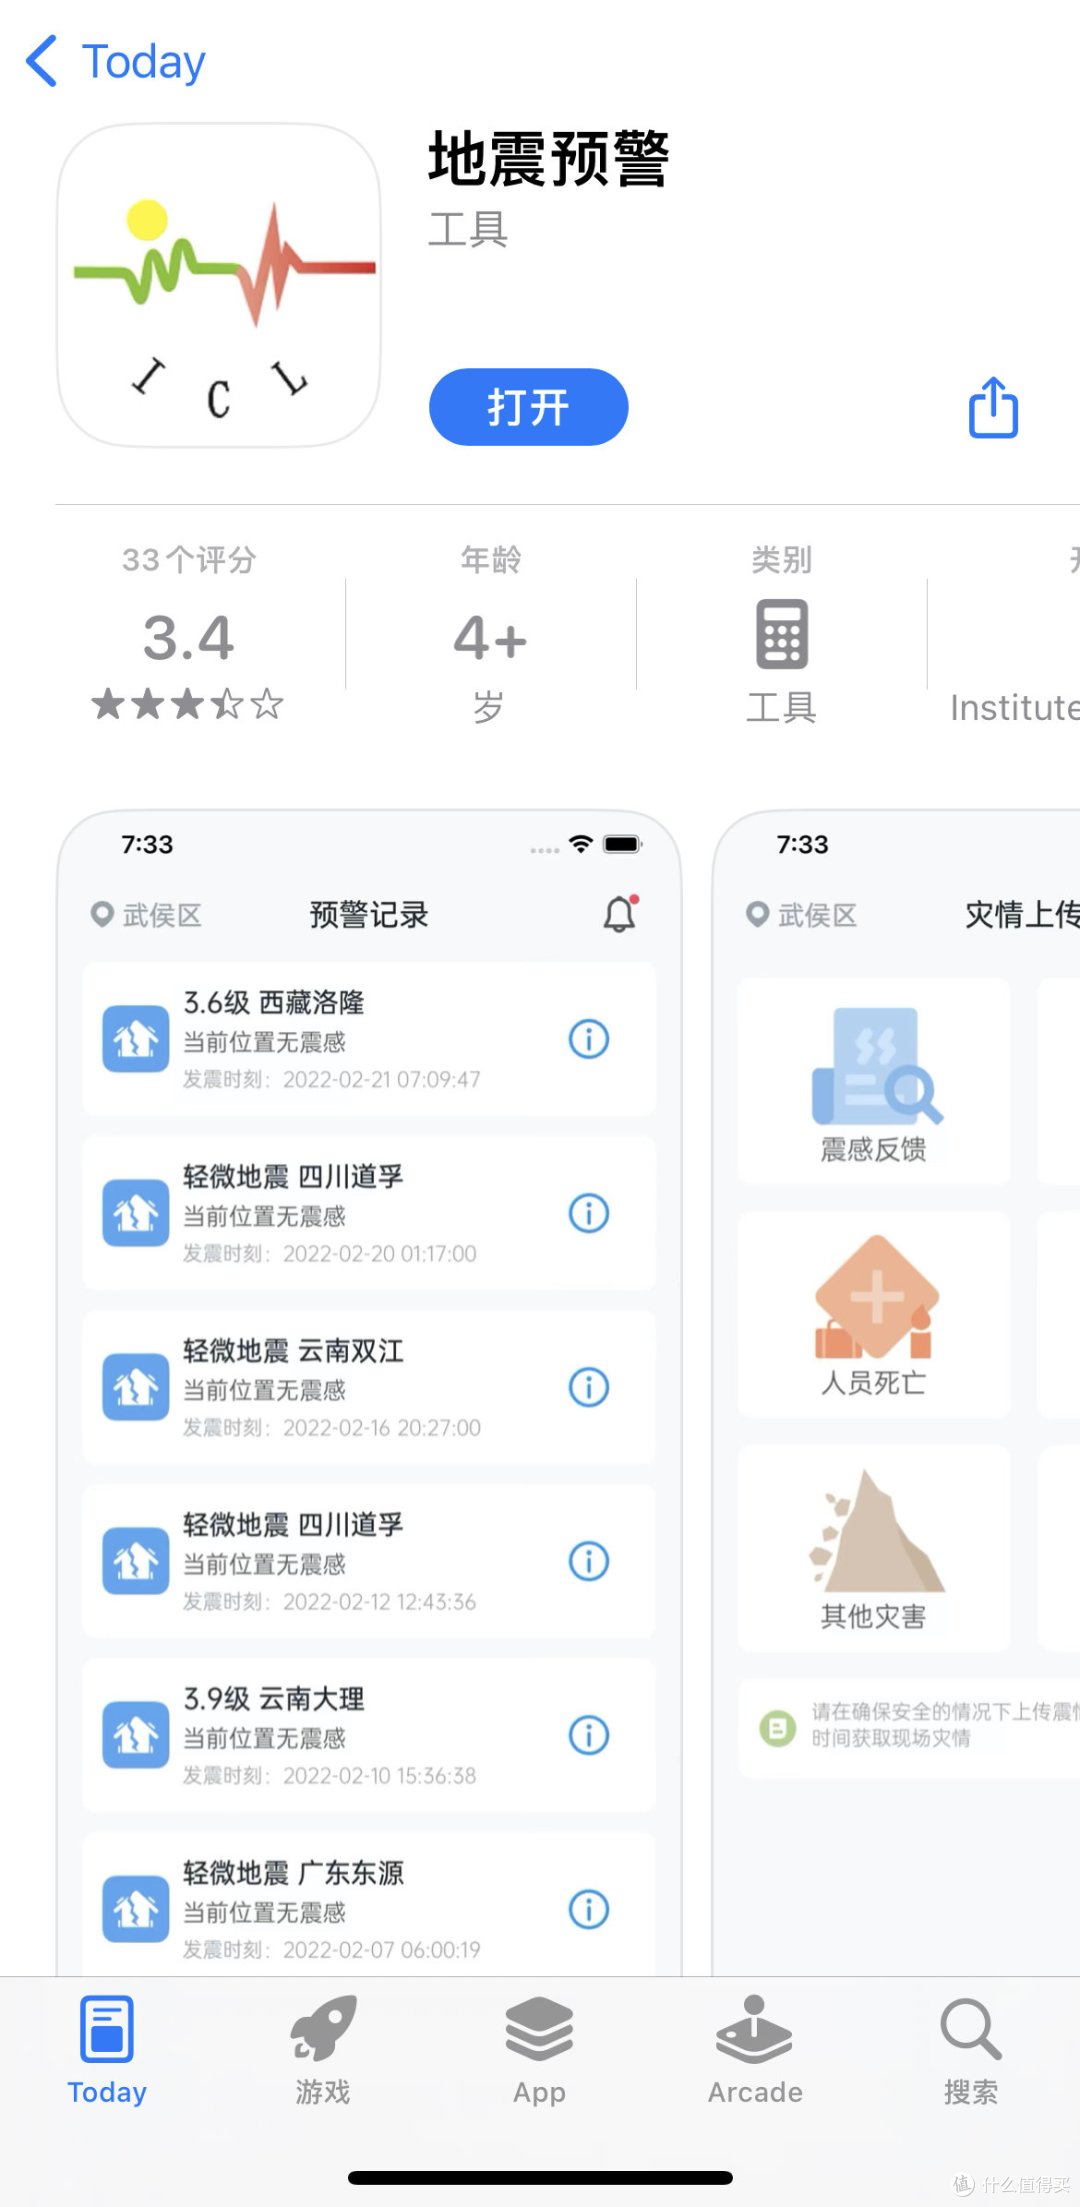Tap timestamp 2022-02-16 20:27:00
The width and height of the screenshot is (1080, 2207).
point(381,1427)
